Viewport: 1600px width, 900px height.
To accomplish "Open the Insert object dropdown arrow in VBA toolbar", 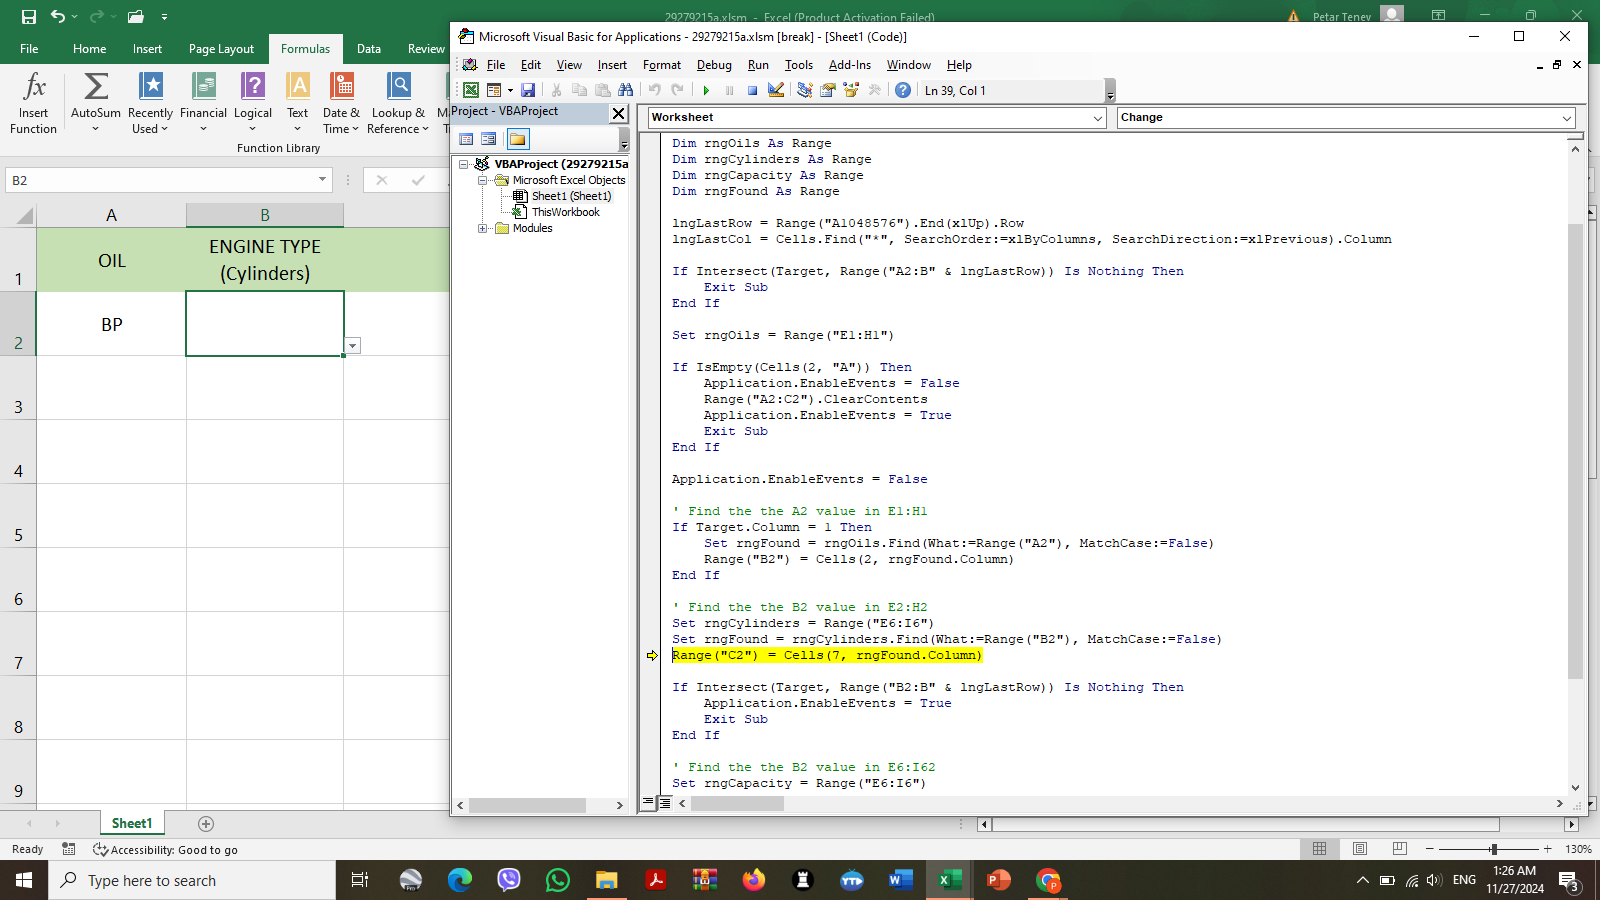I will [510, 90].
